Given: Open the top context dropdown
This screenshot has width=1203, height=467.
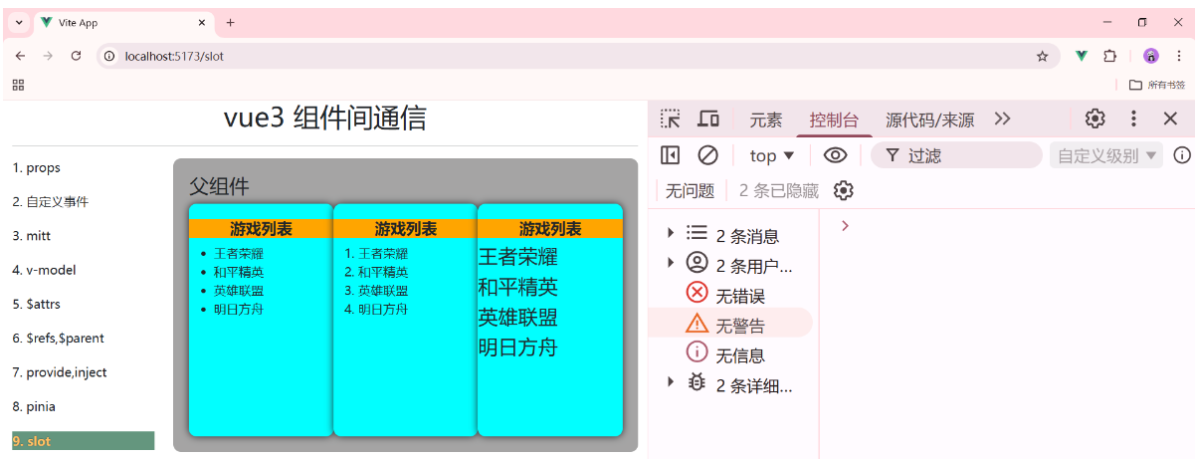Looking at the screenshot, I should coord(772,155).
